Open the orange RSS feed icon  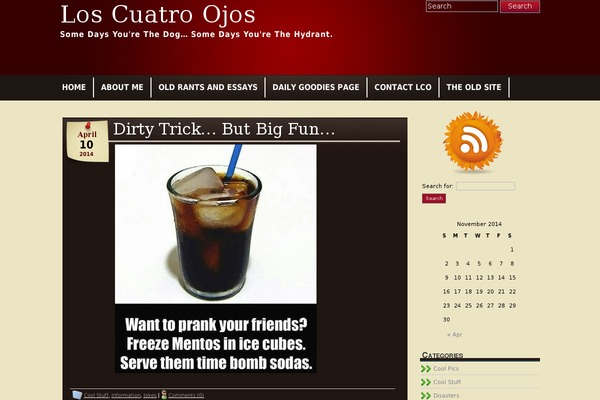coord(473,141)
